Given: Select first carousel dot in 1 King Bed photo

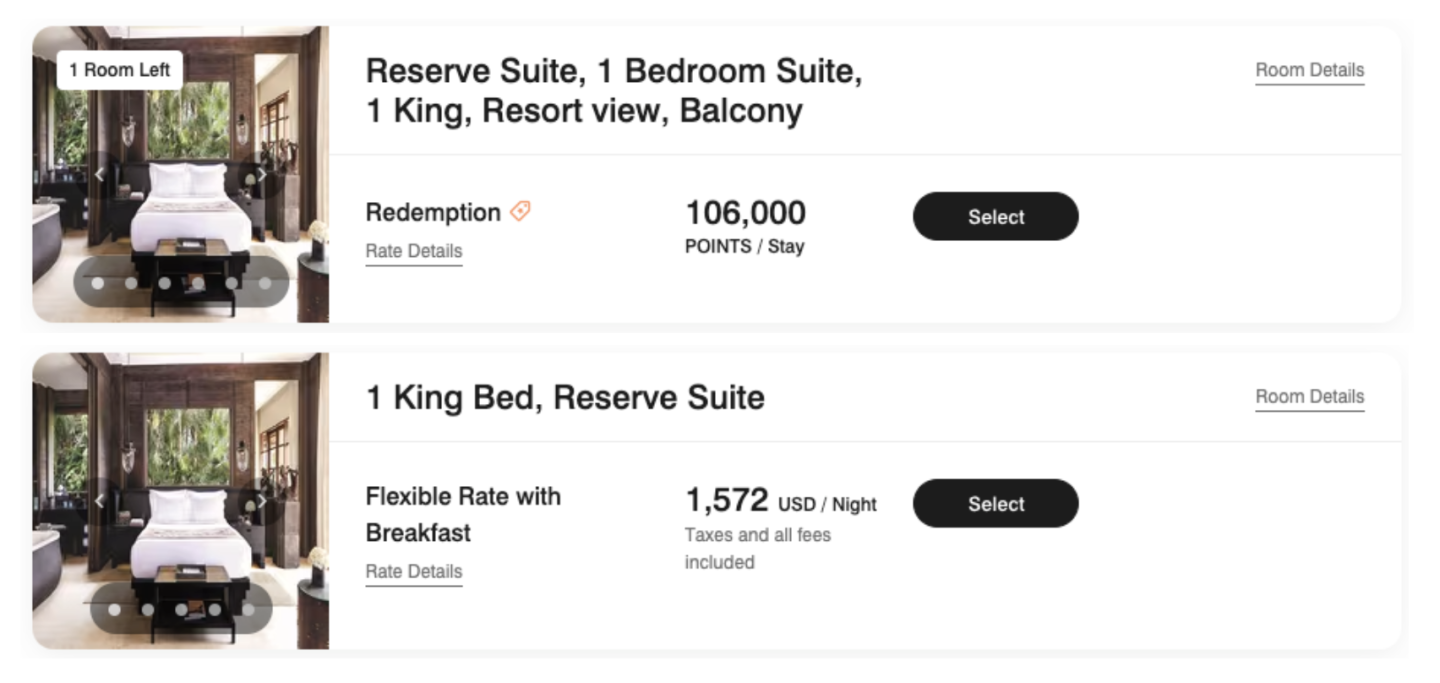Looking at the screenshot, I should click(x=114, y=609).
